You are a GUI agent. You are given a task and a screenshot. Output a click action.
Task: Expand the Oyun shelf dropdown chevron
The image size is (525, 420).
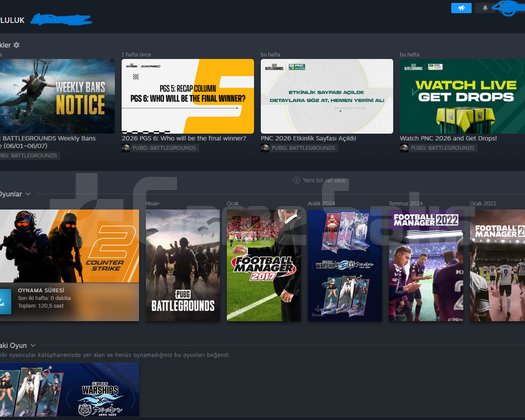[33, 345]
